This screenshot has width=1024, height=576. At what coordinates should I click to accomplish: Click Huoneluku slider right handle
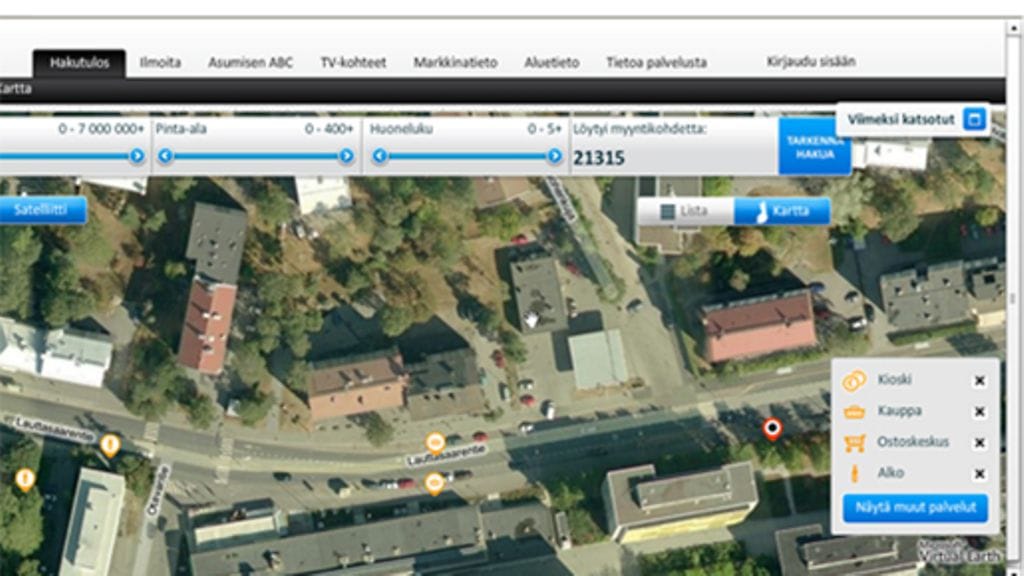pyautogui.click(x=554, y=156)
